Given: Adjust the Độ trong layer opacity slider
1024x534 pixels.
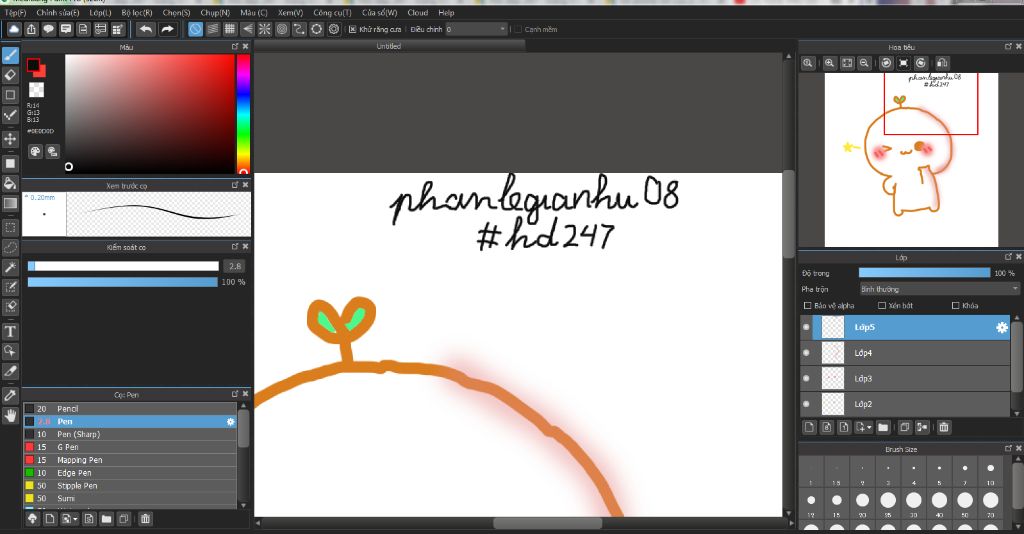Looking at the screenshot, I should (x=924, y=273).
